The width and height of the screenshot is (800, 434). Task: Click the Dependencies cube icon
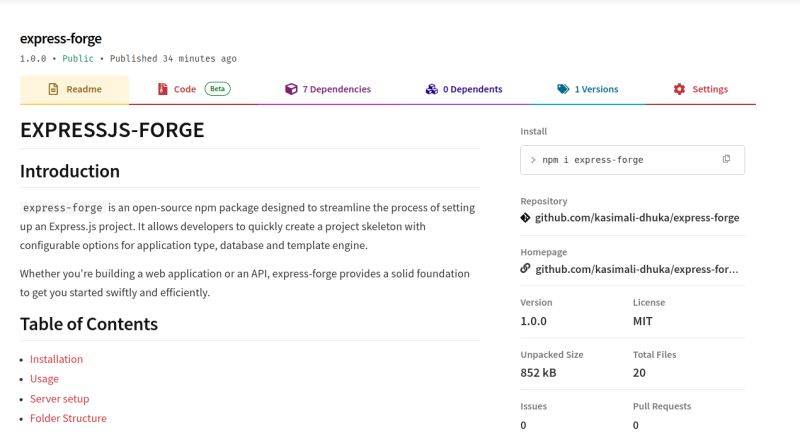(291, 89)
